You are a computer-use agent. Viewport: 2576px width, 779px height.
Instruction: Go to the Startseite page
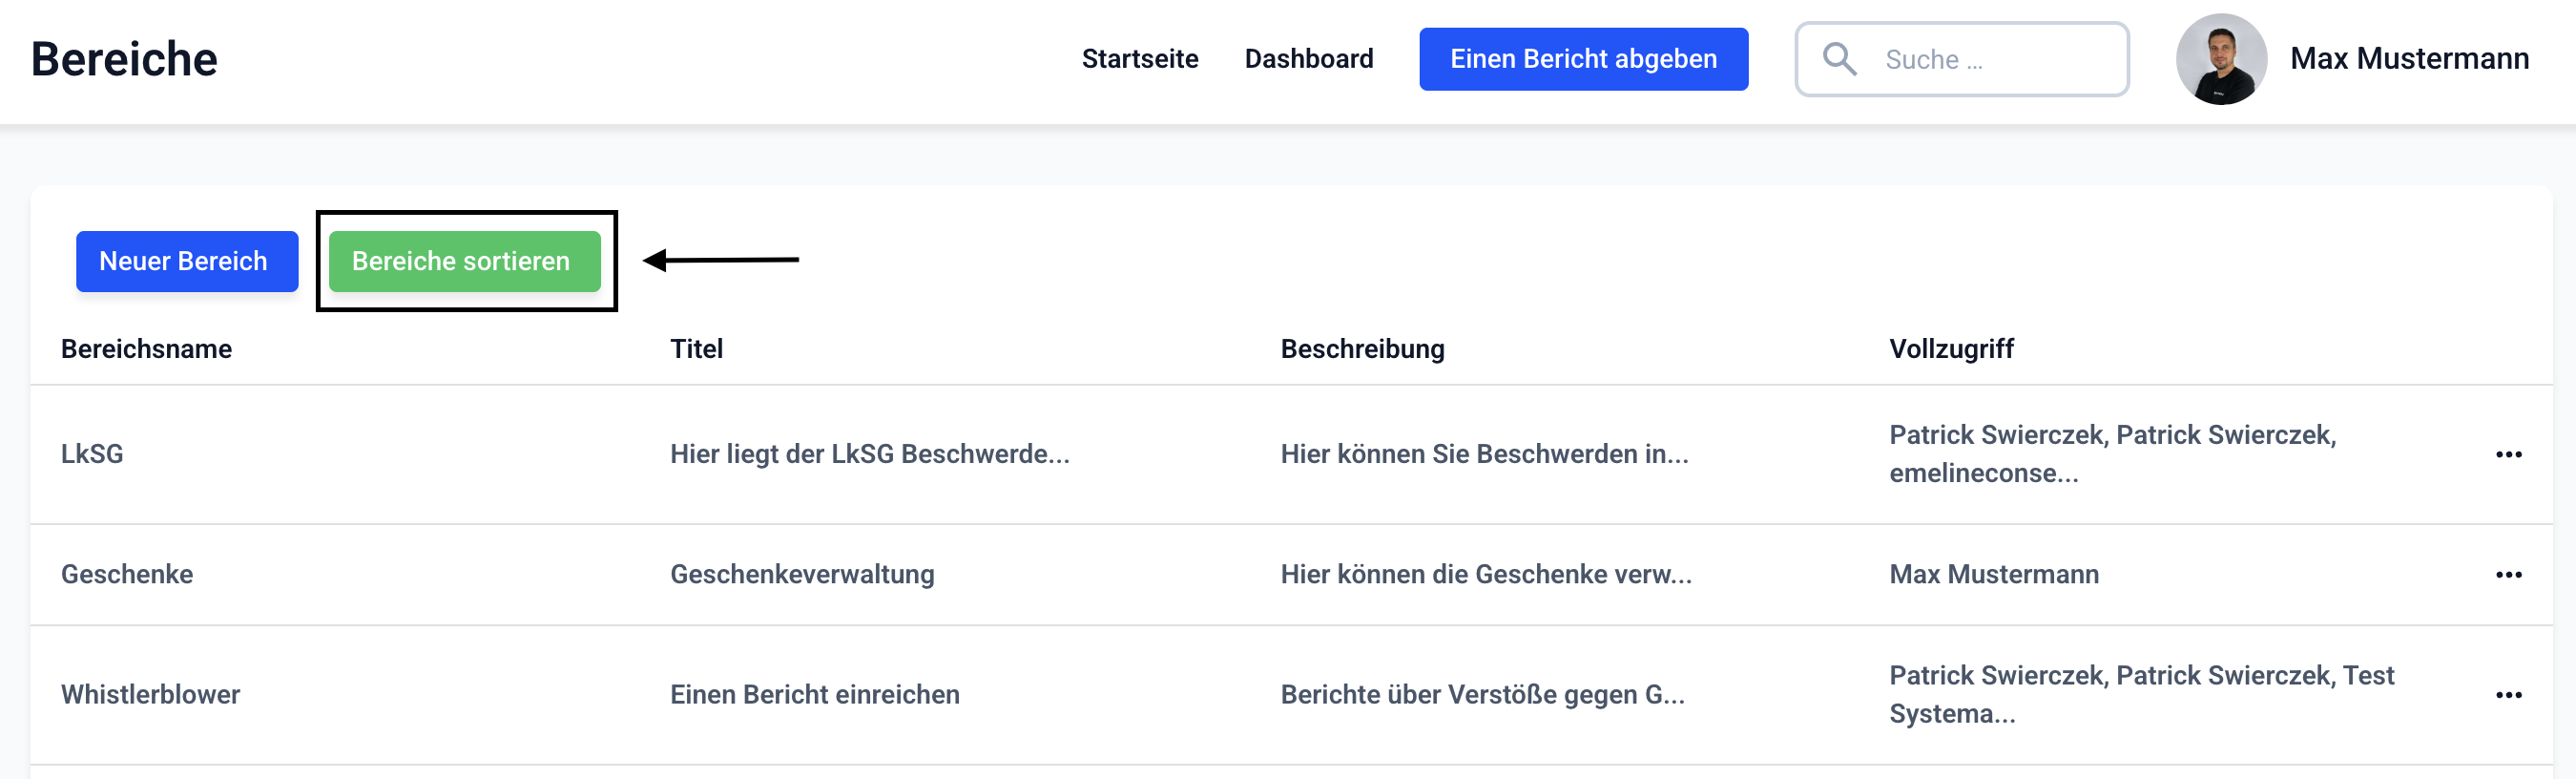click(1139, 59)
